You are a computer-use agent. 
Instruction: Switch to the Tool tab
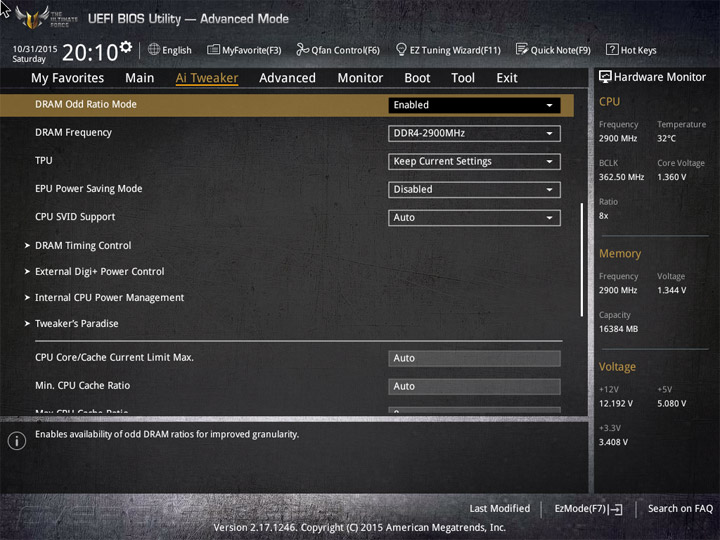(x=463, y=78)
